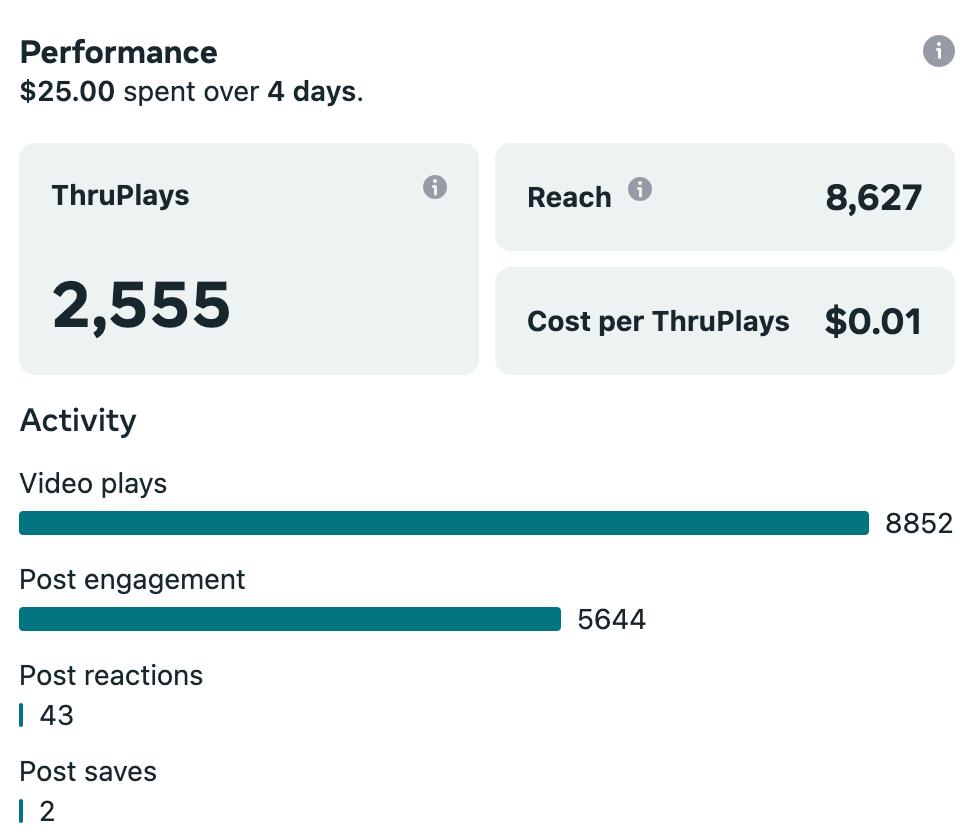Viewport: 978px width, 840px height.
Task: Click the 5644 post engagement count
Action: click(611, 620)
